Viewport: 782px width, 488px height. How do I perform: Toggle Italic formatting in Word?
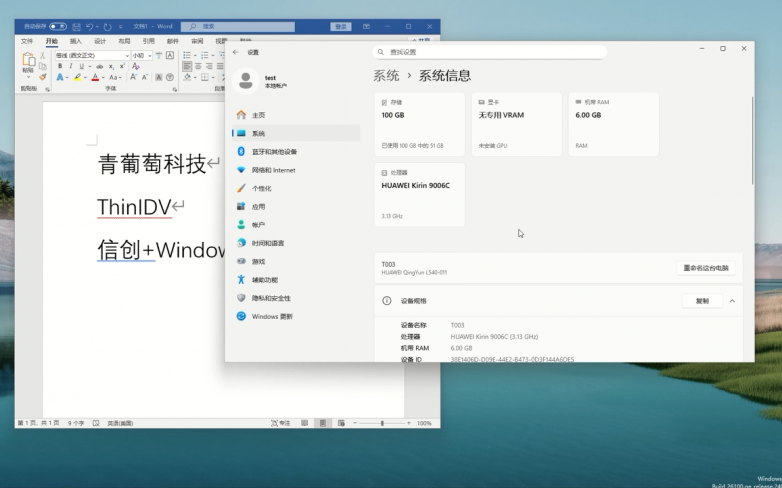click(71, 66)
